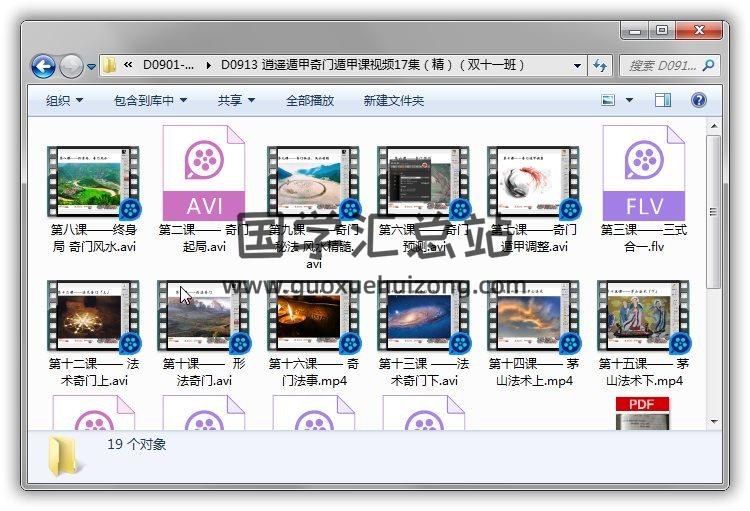Open the change view options dropdown arrow
This screenshot has height=511, width=750.
pos(629,100)
